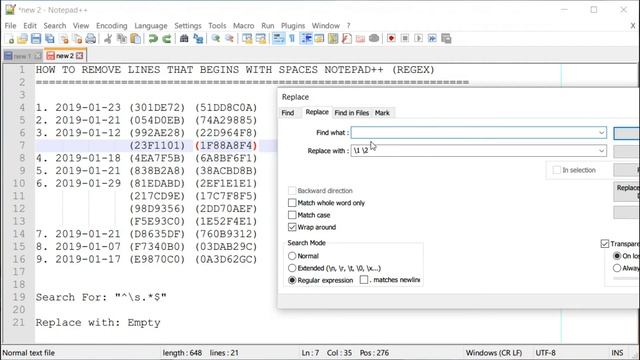Click the Save Recorded Macro icon
This screenshot has height=360, width=640.
(446, 39)
